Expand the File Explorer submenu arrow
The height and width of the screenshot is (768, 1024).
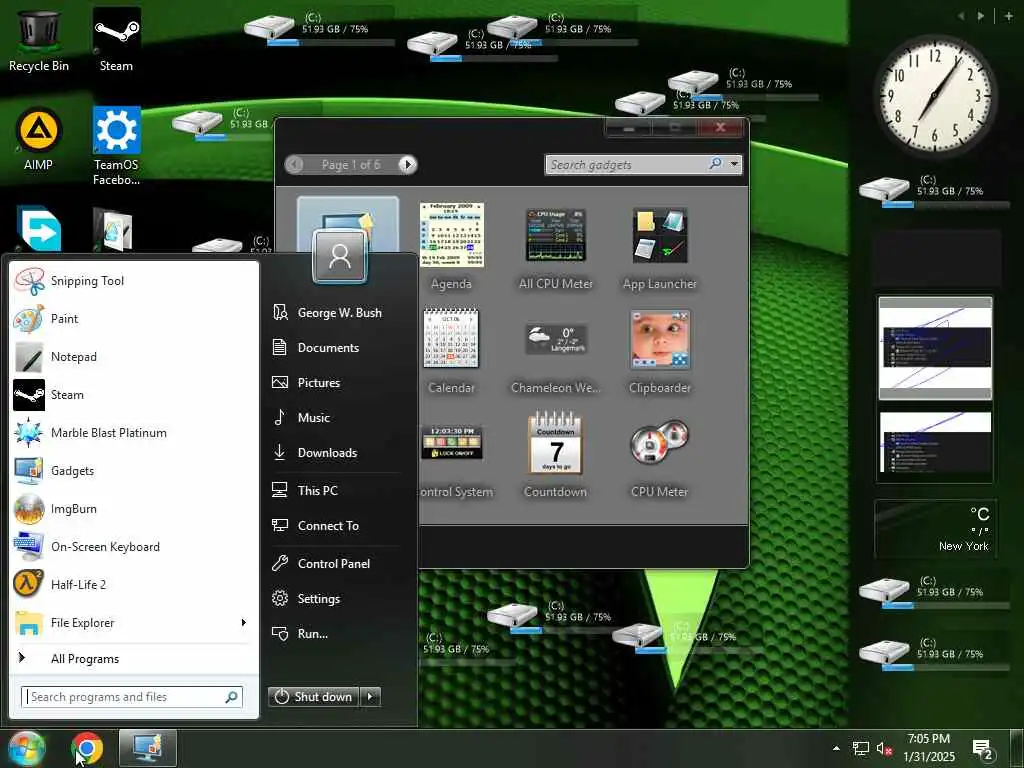[x=244, y=622]
